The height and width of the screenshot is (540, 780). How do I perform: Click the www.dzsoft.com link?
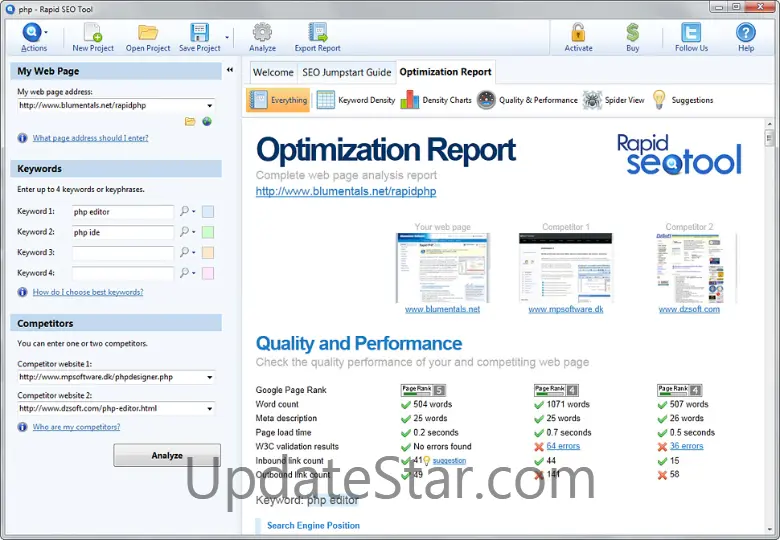click(689, 309)
